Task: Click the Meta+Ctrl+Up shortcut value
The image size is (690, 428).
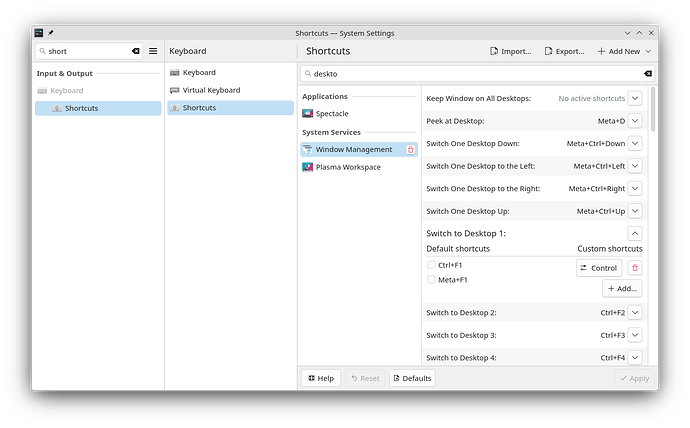Action: 601,211
